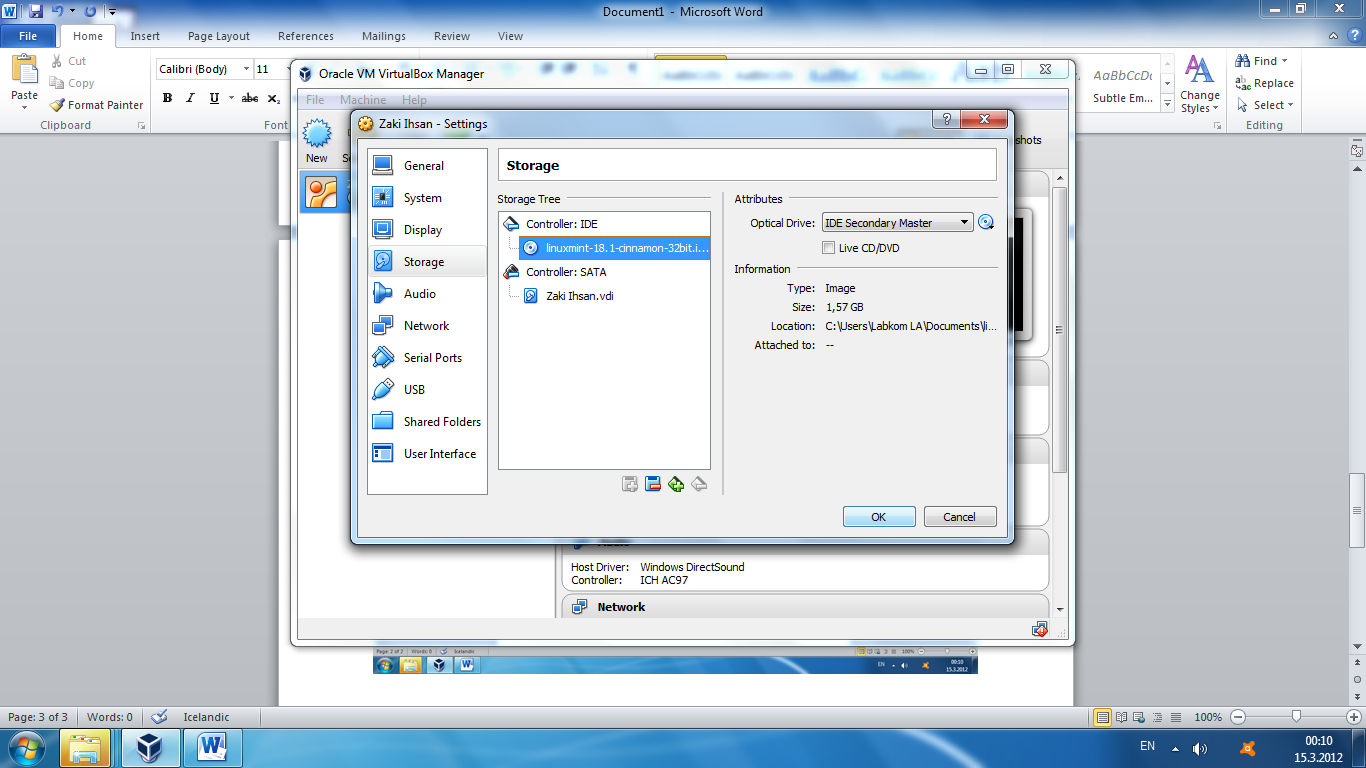This screenshot has height=768, width=1366.
Task: Click the Word zoom out minus button
Action: coord(1238,717)
